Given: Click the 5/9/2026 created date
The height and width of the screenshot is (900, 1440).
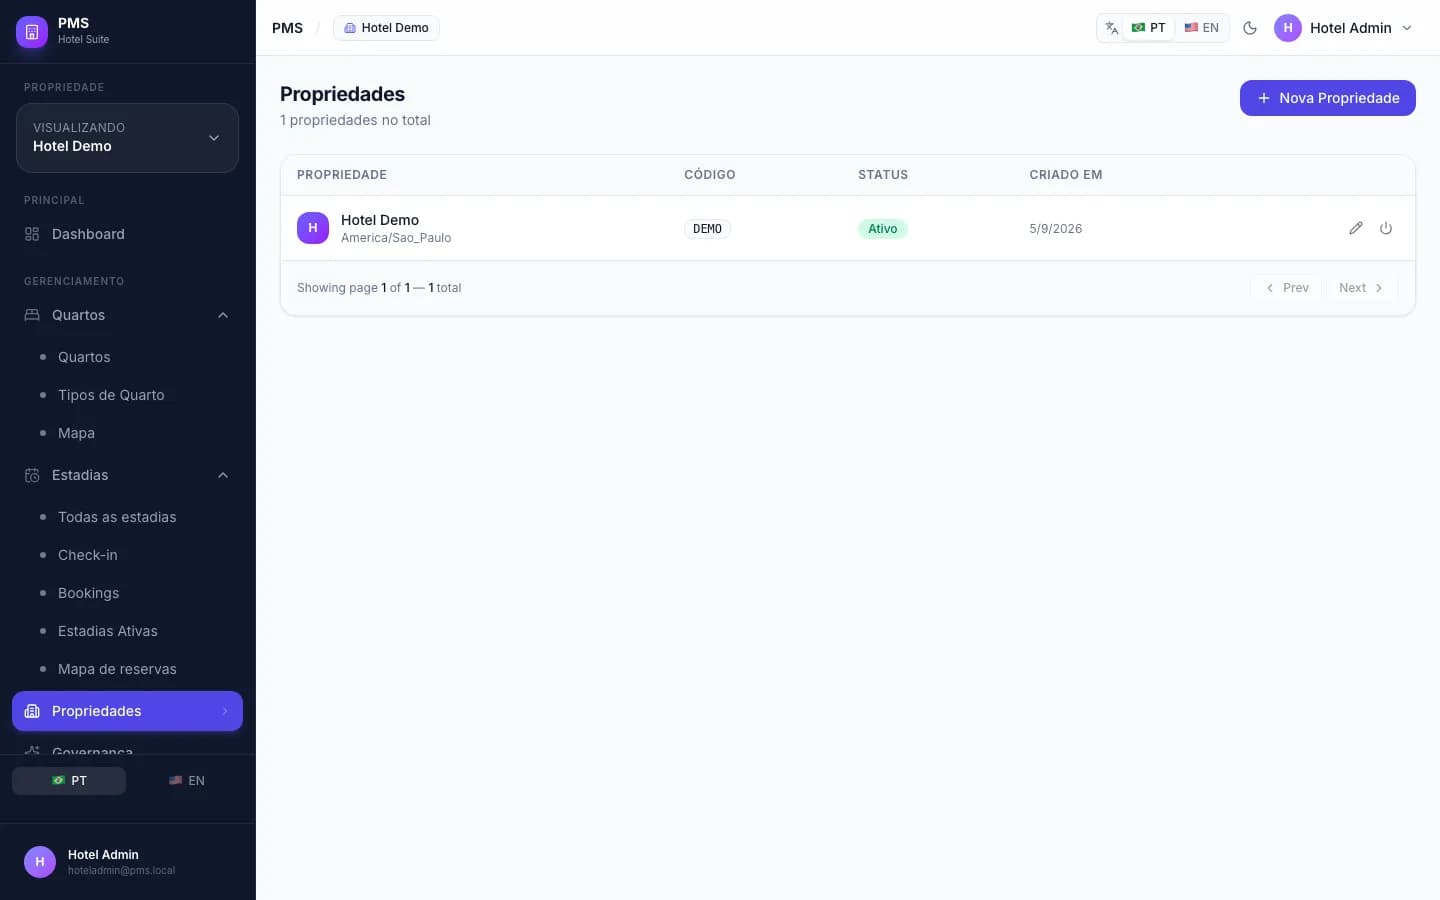Looking at the screenshot, I should (x=1056, y=229).
